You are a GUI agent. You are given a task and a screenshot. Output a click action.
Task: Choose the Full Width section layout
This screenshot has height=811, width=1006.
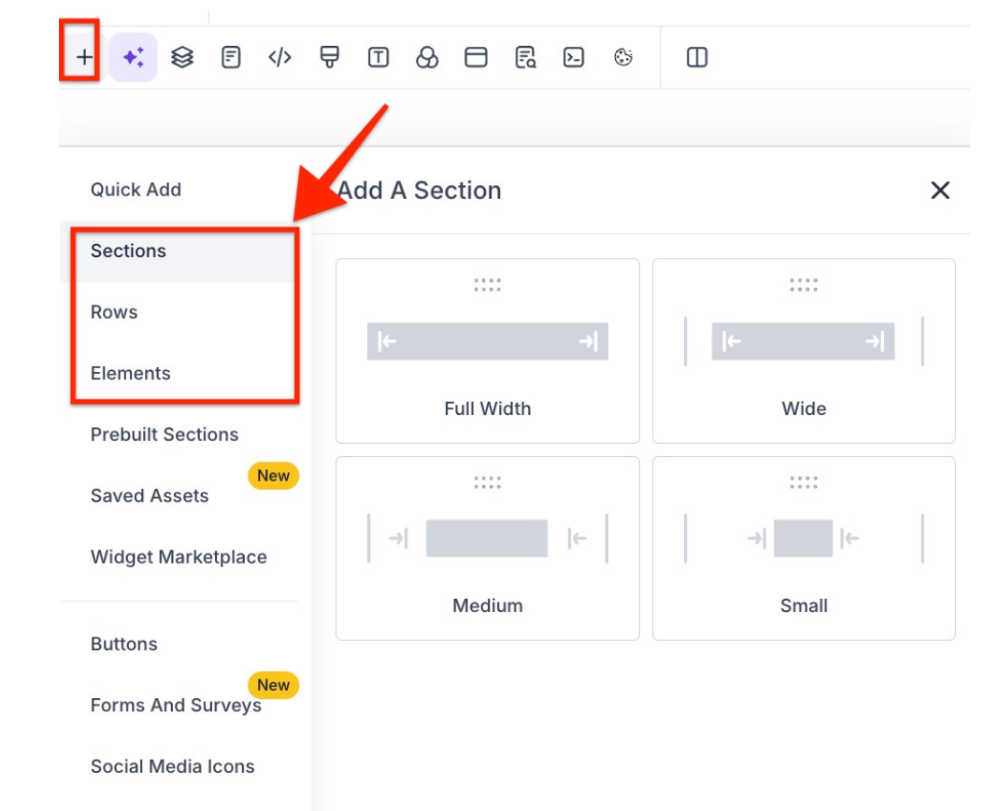coord(487,351)
